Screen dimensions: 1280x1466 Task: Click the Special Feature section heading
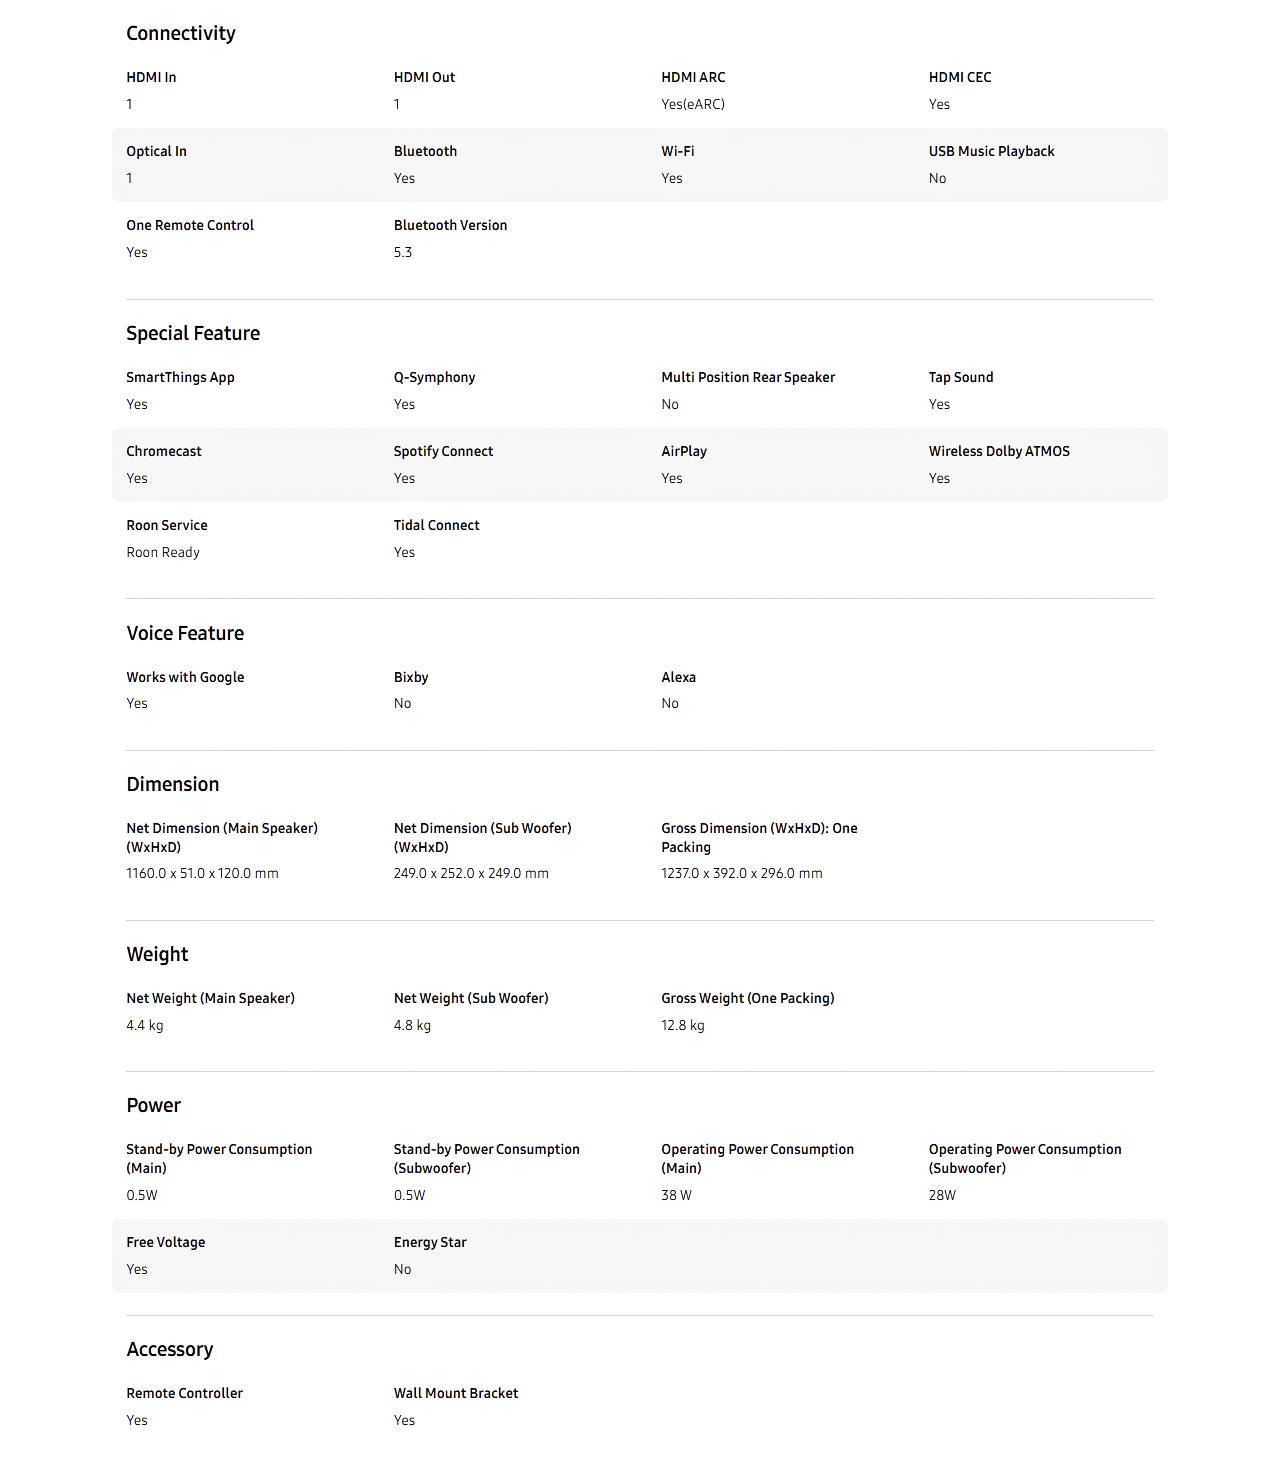click(x=193, y=333)
